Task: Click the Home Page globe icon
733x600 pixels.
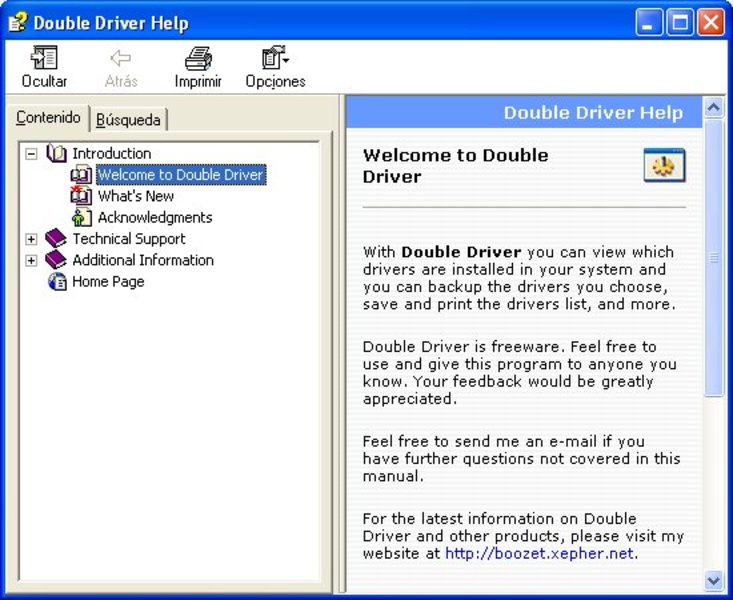Action: tap(57, 282)
